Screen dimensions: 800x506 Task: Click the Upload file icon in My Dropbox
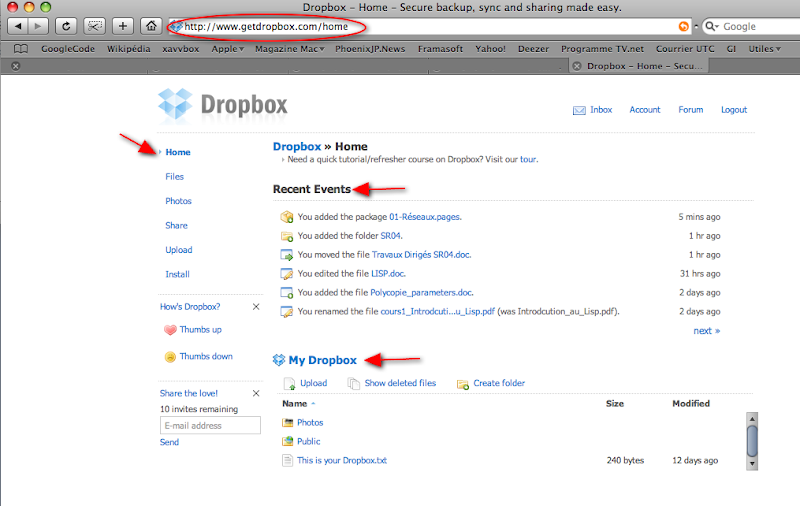pyautogui.click(x=289, y=384)
